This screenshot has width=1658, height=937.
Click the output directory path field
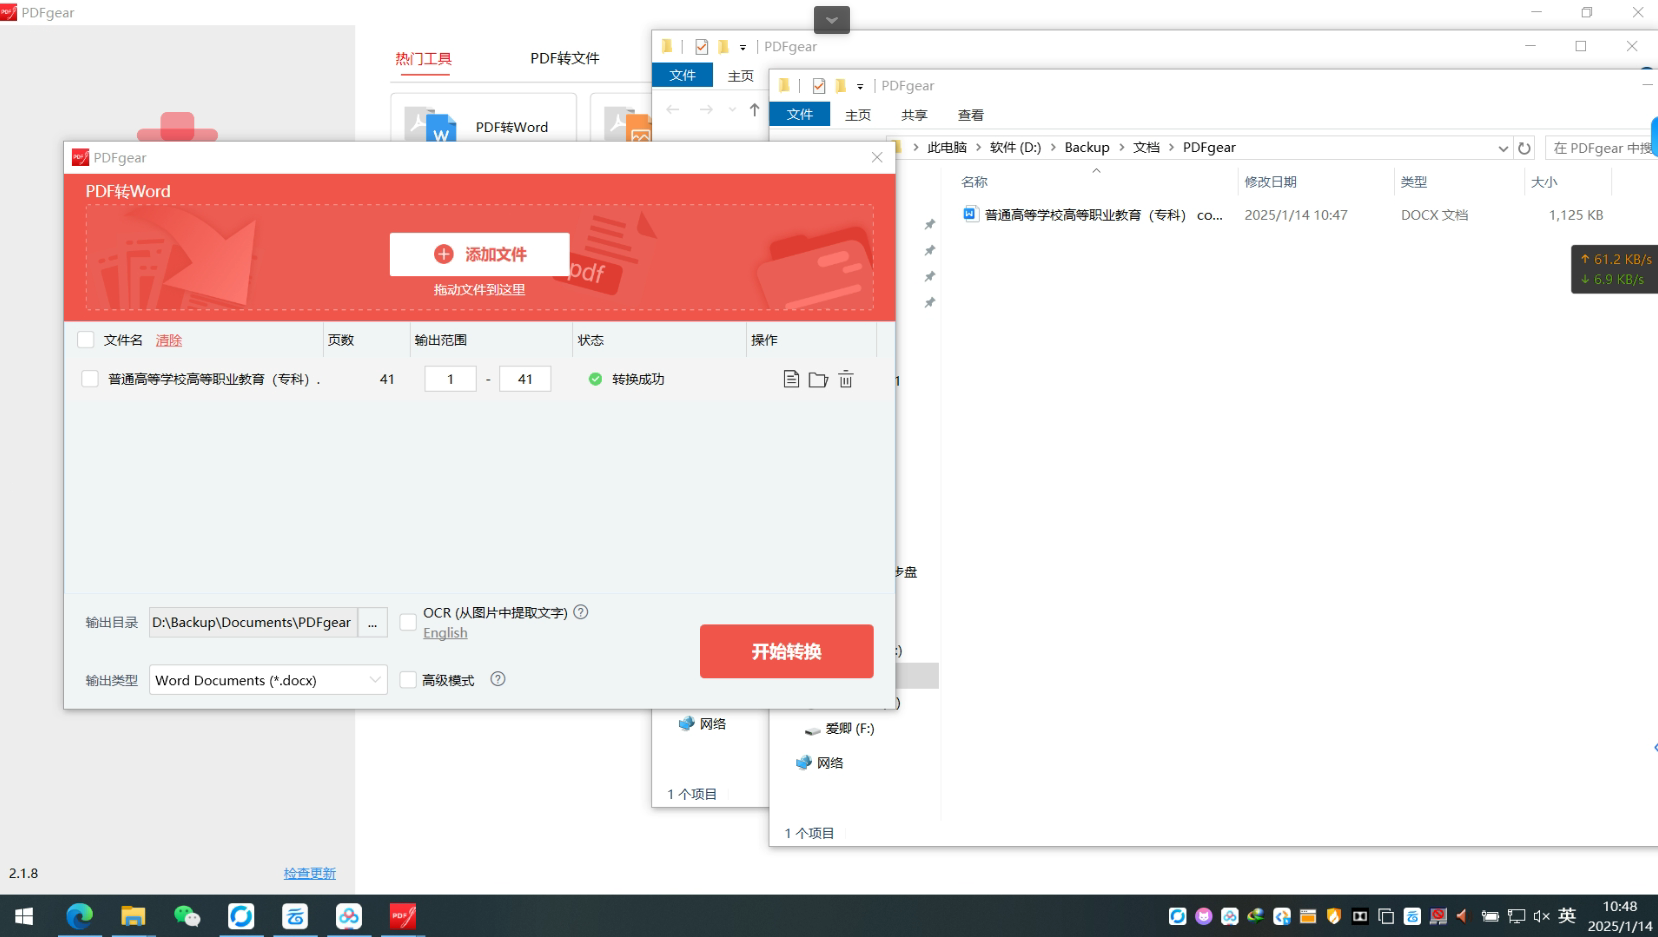click(253, 622)
